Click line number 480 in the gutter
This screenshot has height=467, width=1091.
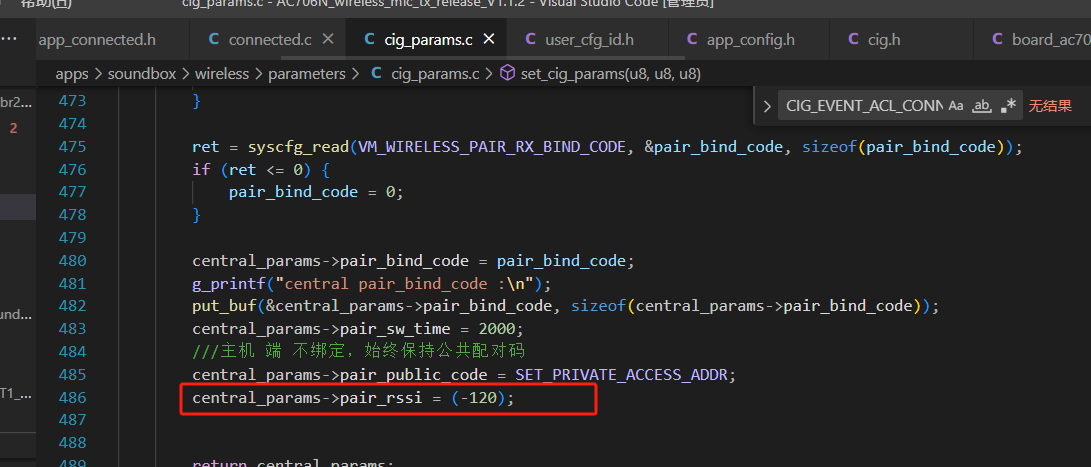click(72, 261)
